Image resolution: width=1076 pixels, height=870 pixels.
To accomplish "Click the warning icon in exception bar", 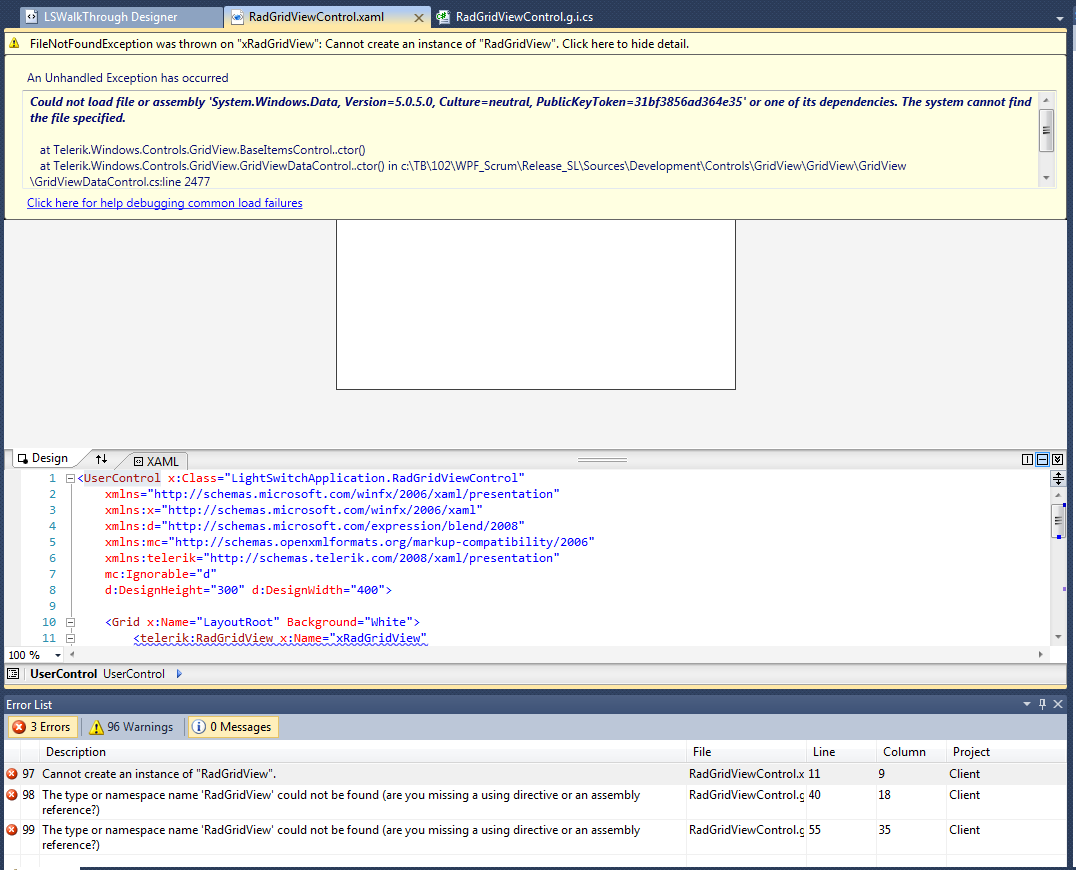I will click(x=14, y=44).
